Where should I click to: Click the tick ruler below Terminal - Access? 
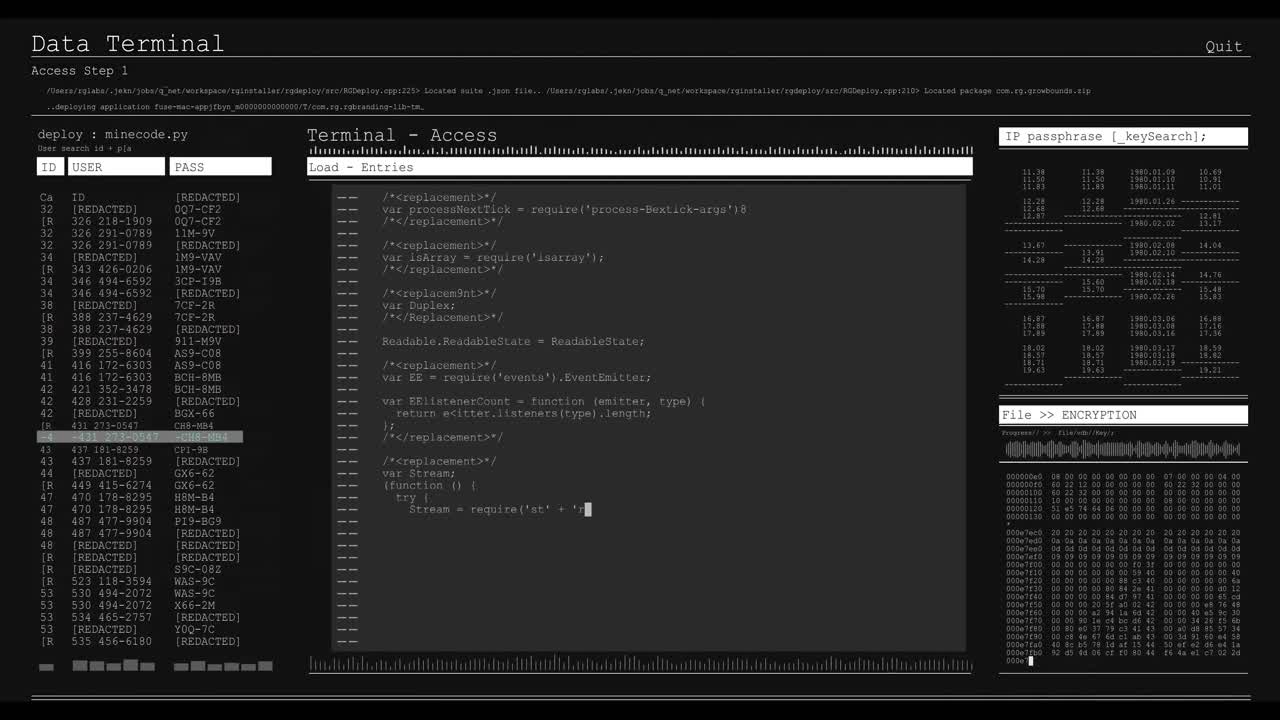tap(639, 151)
